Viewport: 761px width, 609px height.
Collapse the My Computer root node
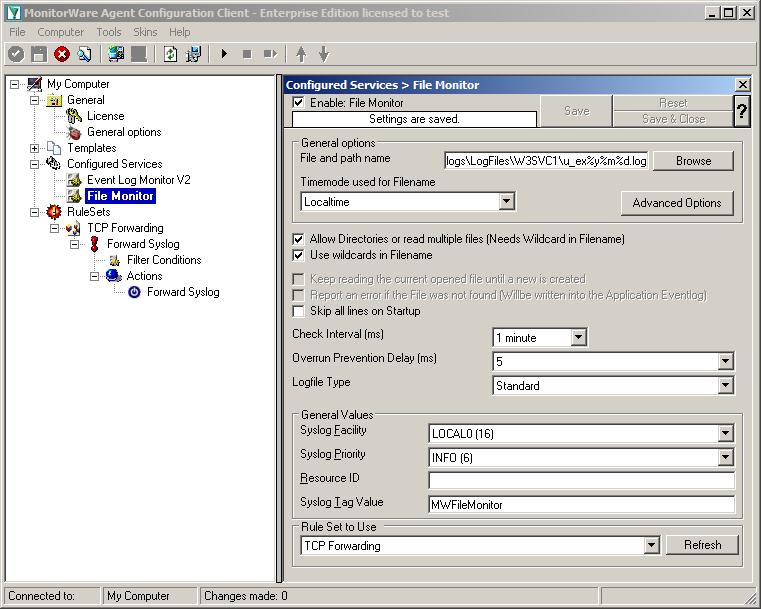[x=15, y=84]
